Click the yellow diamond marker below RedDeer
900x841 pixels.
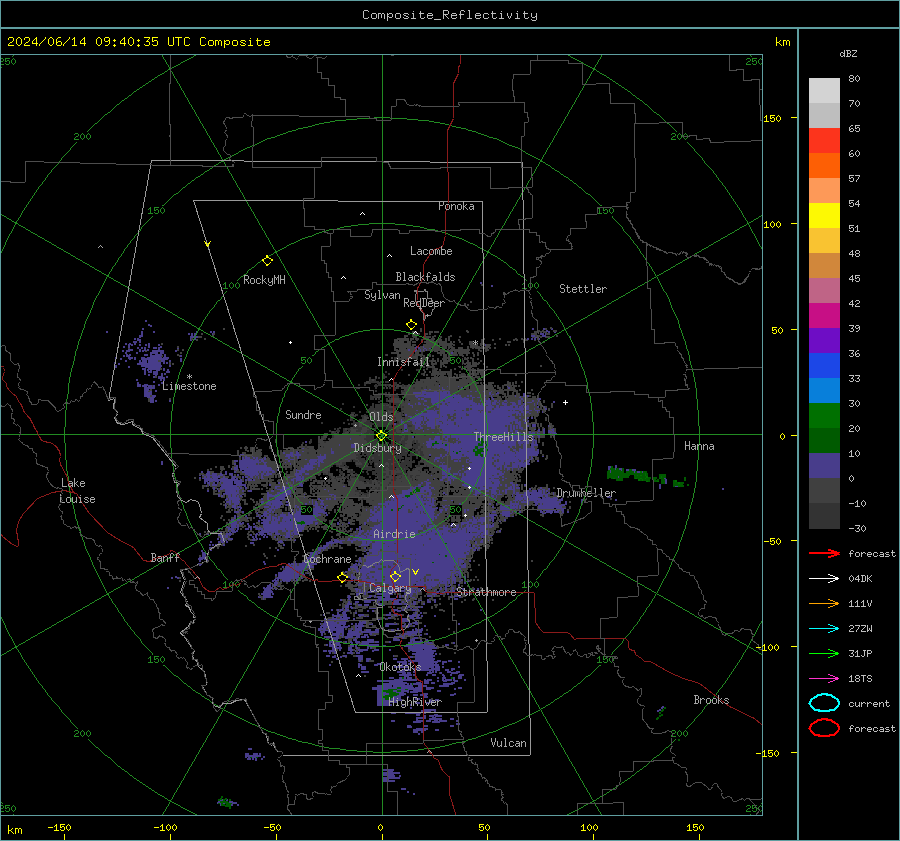pyautogui.click(x=411, y=325)
